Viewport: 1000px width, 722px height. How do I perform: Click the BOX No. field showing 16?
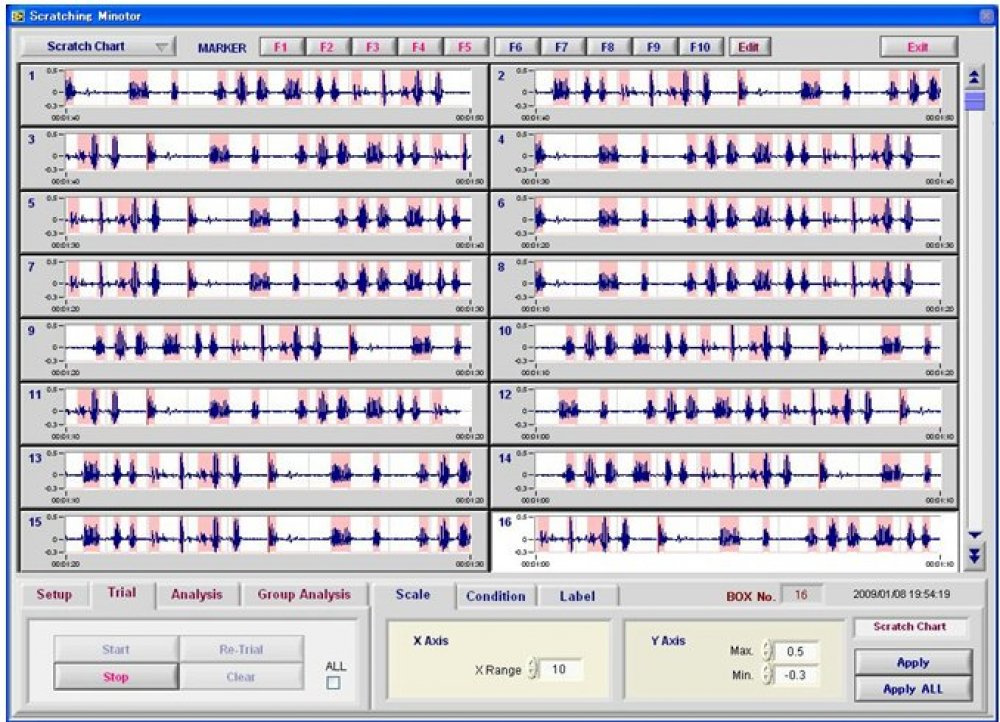[802, 595]
